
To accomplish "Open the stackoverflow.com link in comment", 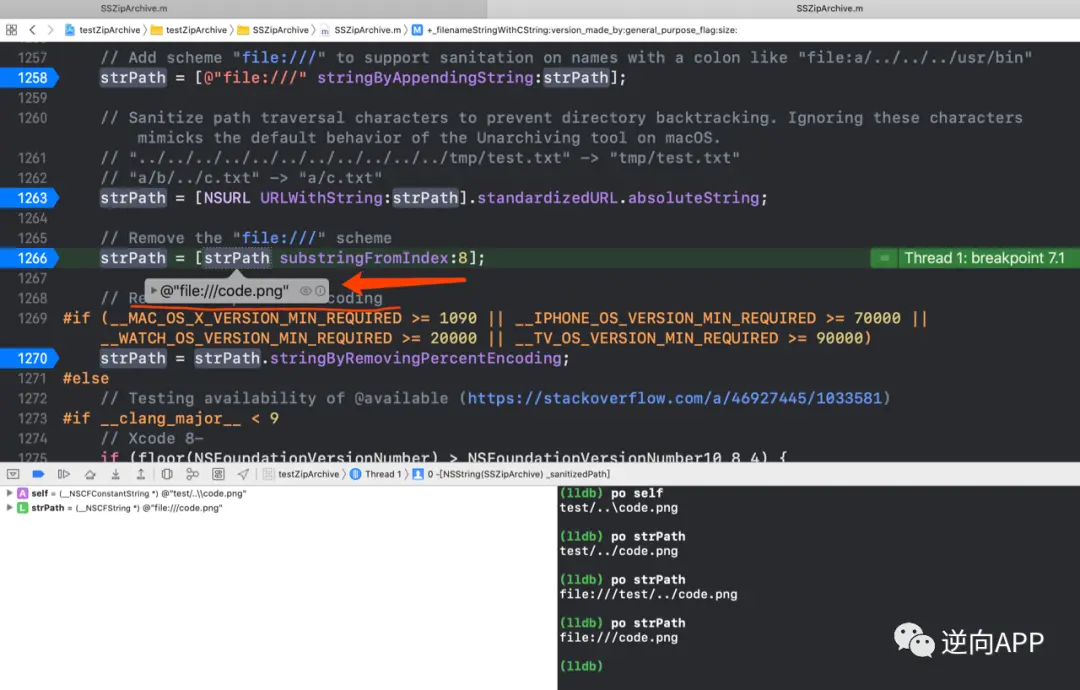I will [x=674, y=398].
